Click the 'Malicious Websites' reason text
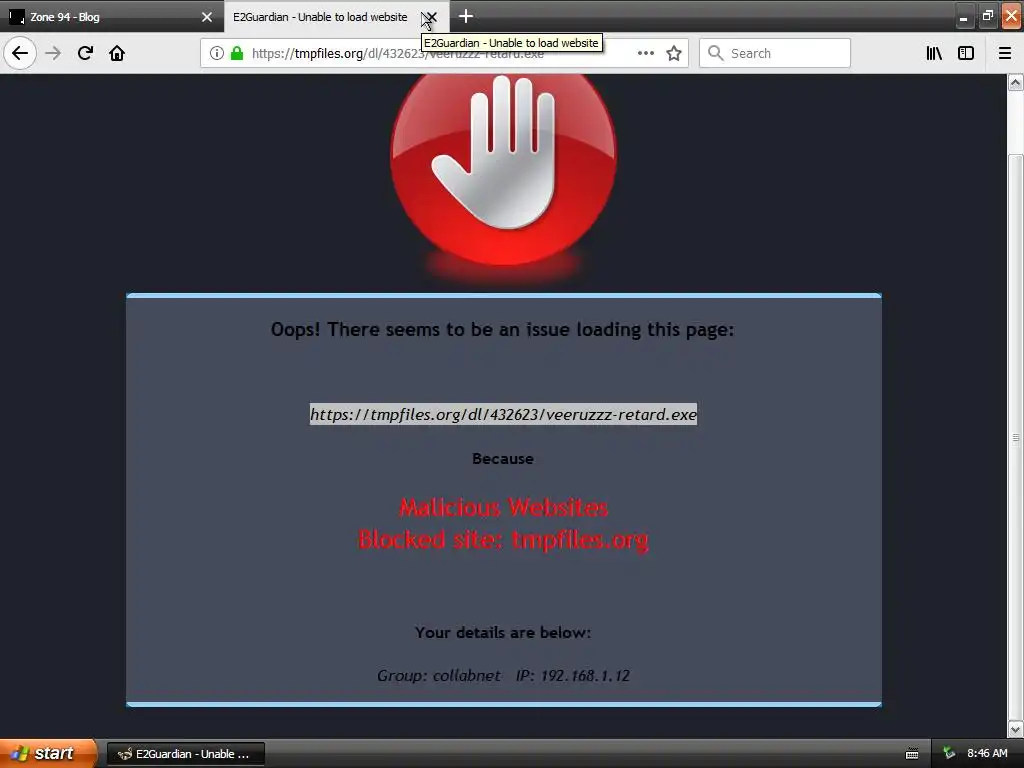Viewport: 1024px width, 768px height. click(x=504, y=507)
